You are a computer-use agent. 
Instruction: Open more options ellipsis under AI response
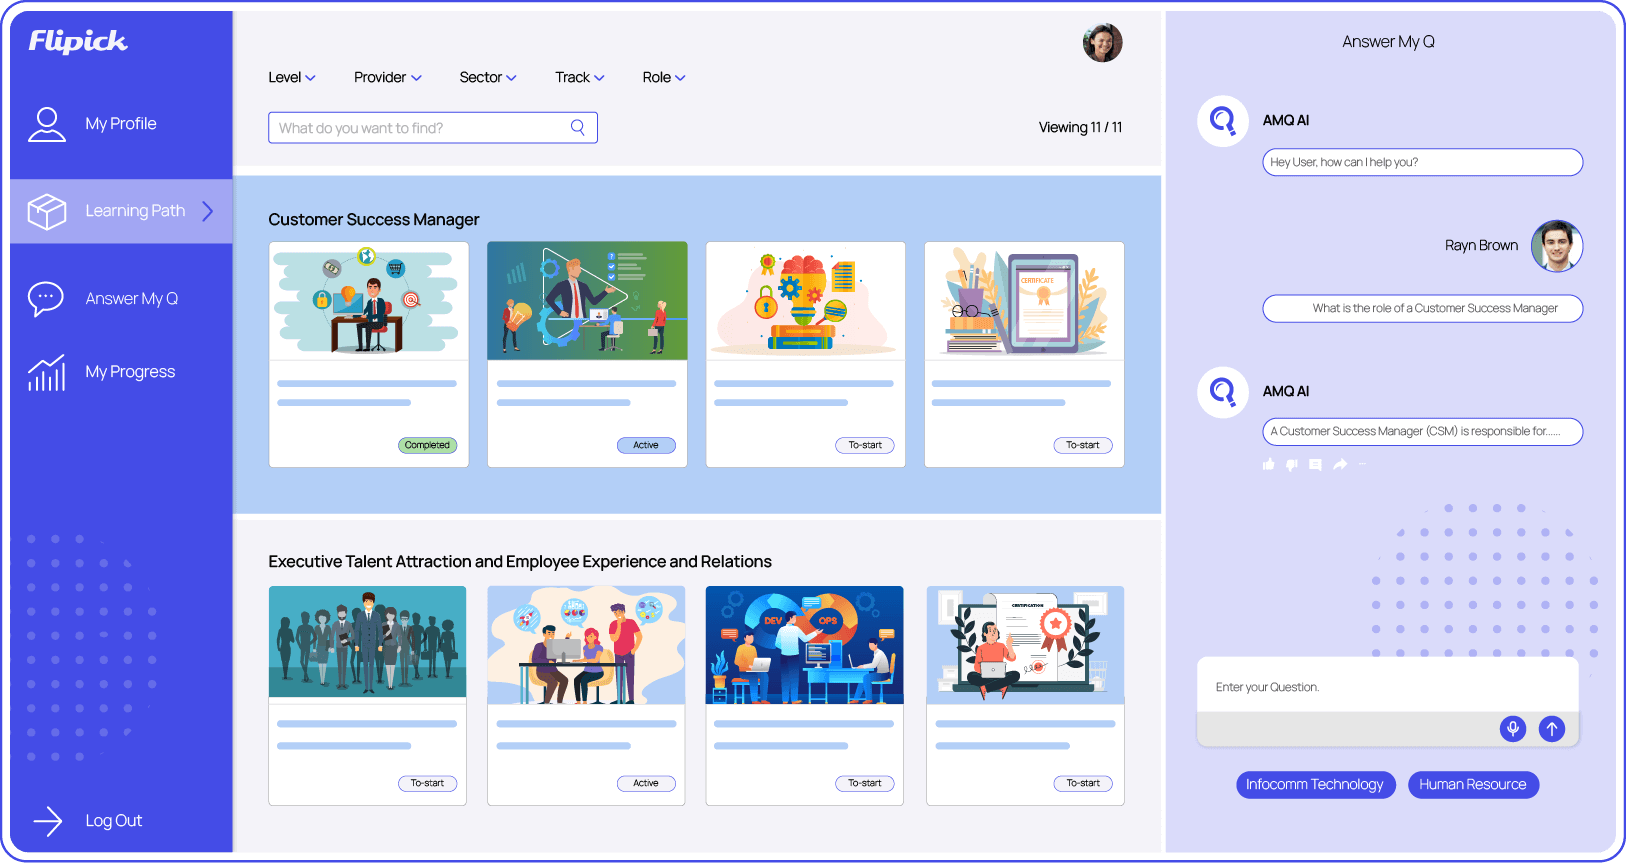1362,464
